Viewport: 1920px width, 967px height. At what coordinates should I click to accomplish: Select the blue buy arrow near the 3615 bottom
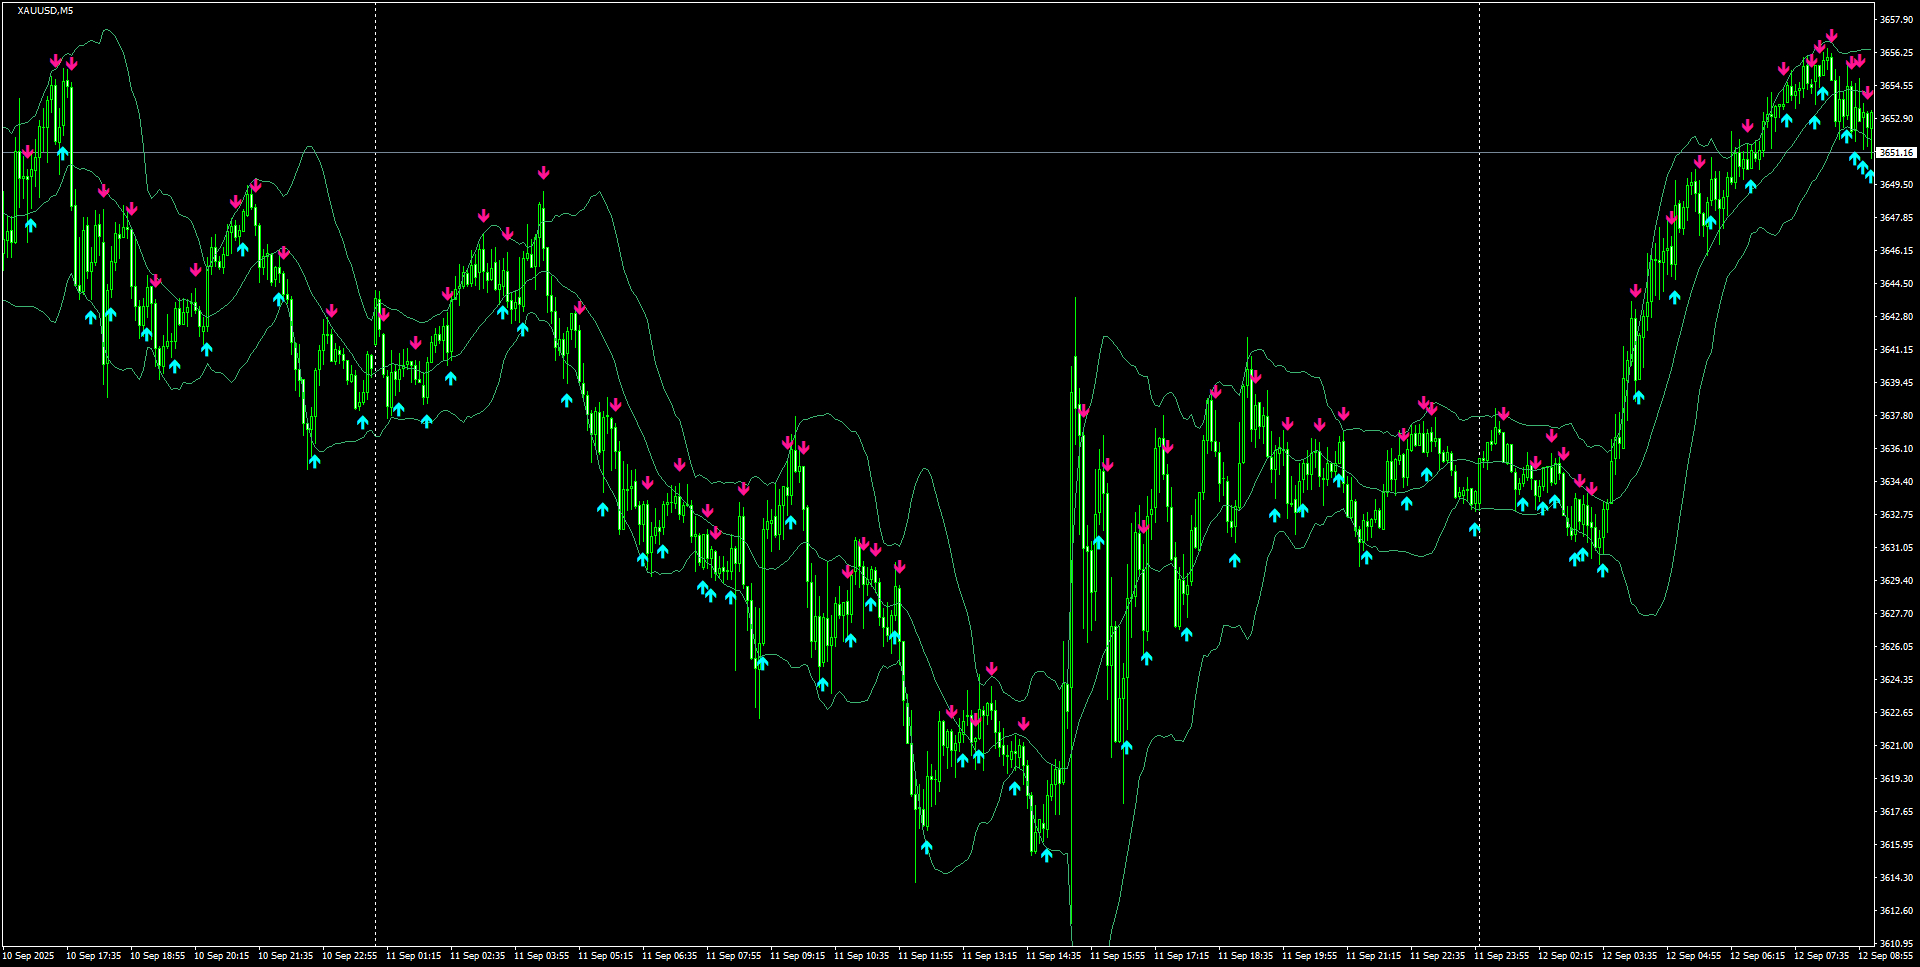1047,855
